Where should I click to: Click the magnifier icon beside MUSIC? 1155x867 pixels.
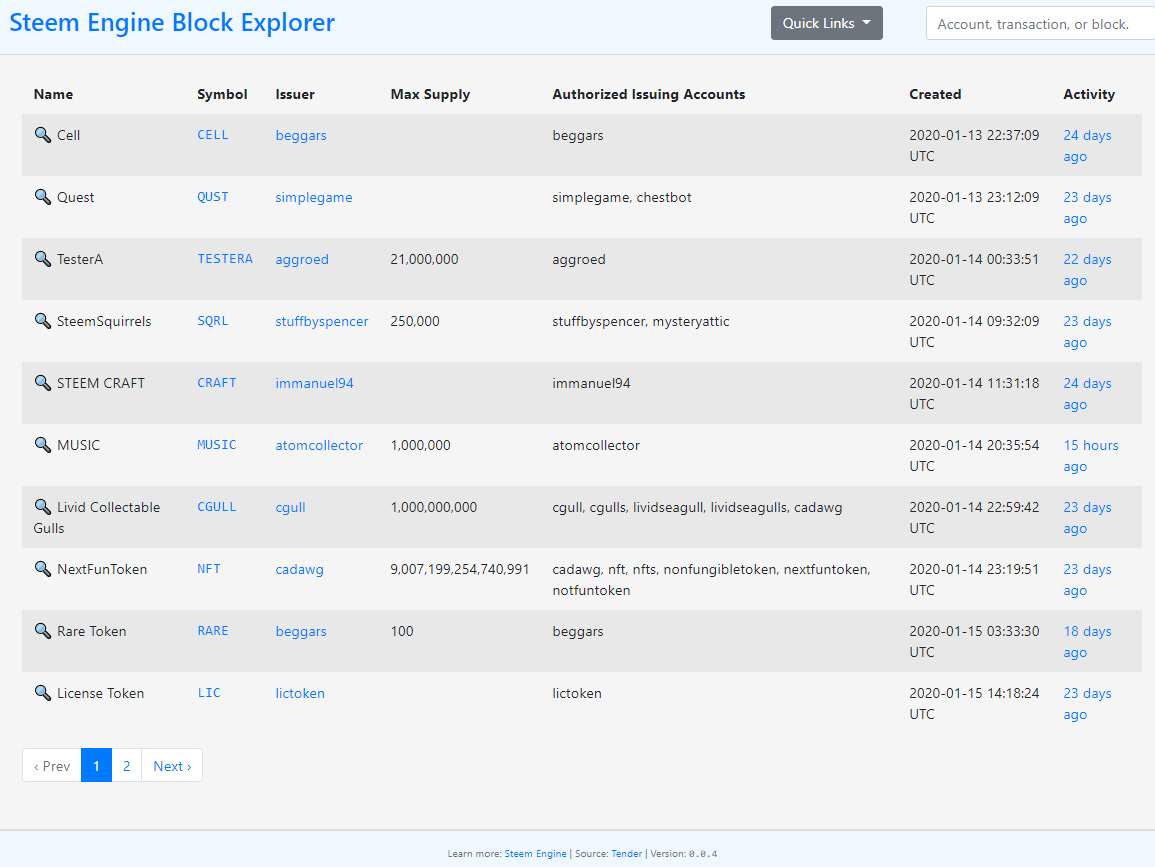coord(43,444)
